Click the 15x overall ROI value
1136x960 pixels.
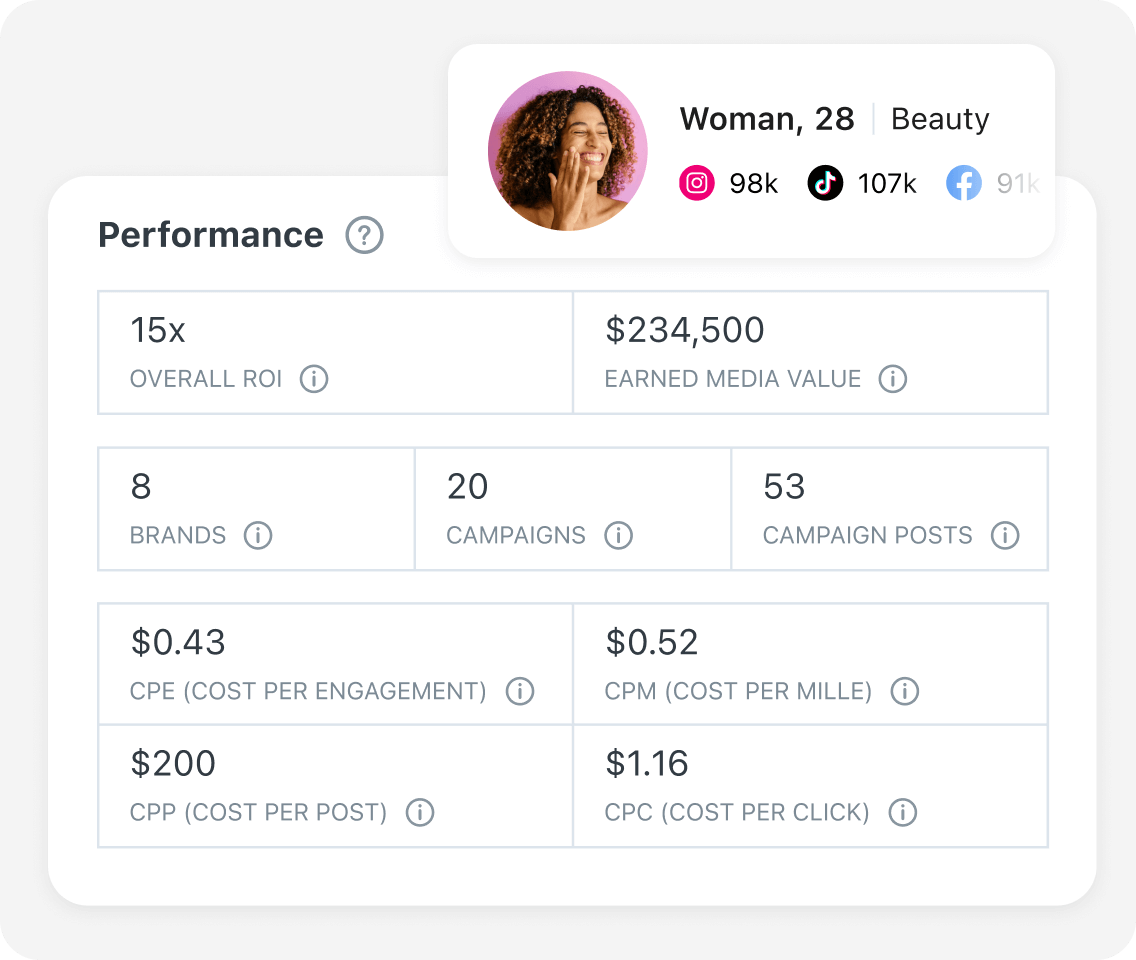[158, 330]
